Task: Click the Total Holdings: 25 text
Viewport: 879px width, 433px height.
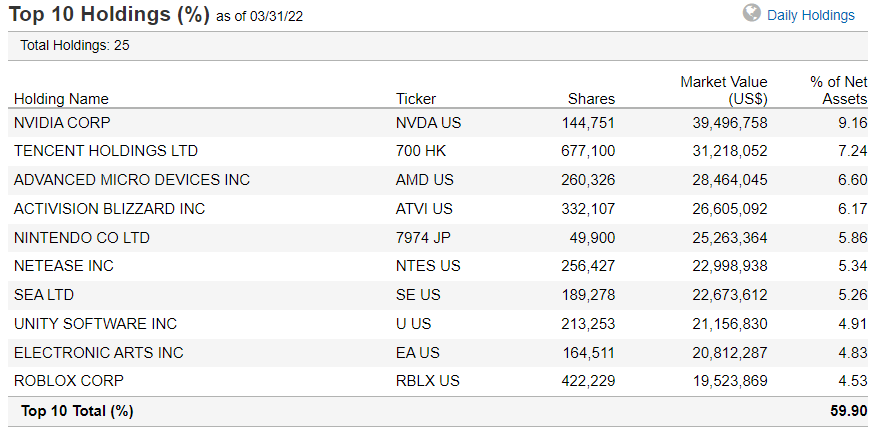Action: pos(75,45)
